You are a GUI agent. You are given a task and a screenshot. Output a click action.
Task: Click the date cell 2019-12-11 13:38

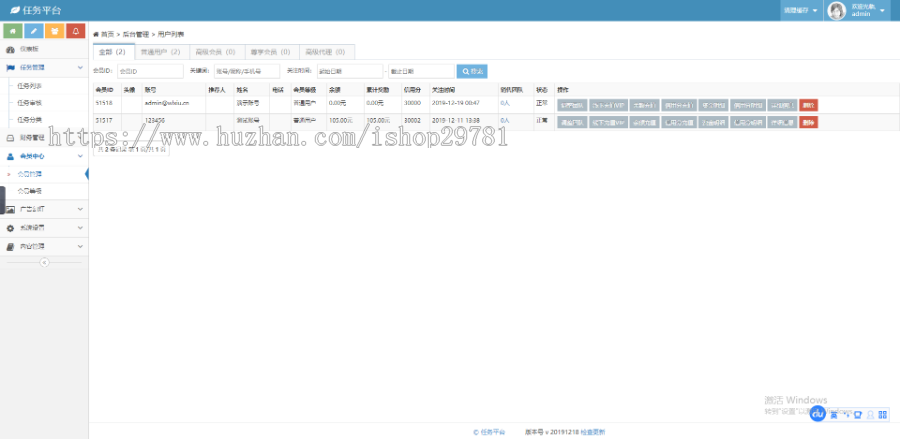tap(455, 121)
